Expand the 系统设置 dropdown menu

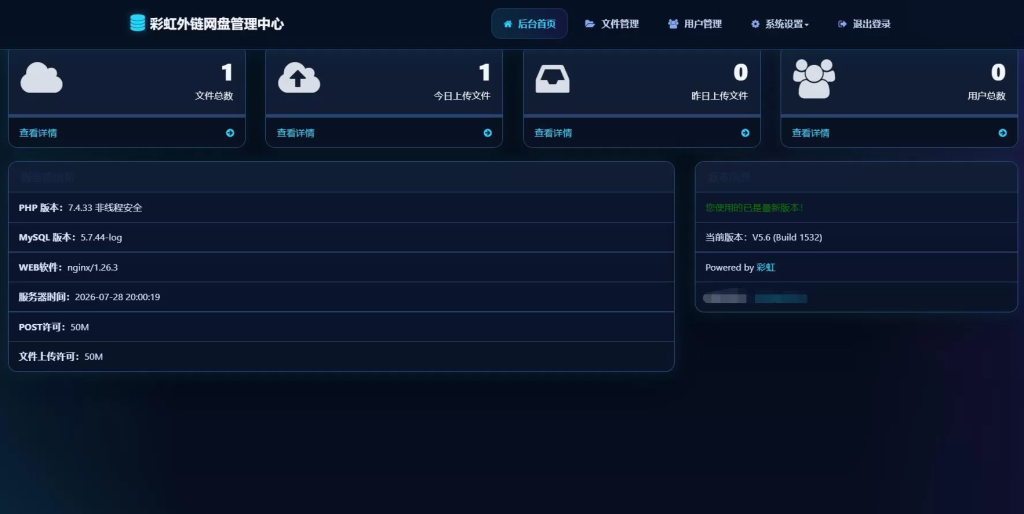tap(780, 24)
